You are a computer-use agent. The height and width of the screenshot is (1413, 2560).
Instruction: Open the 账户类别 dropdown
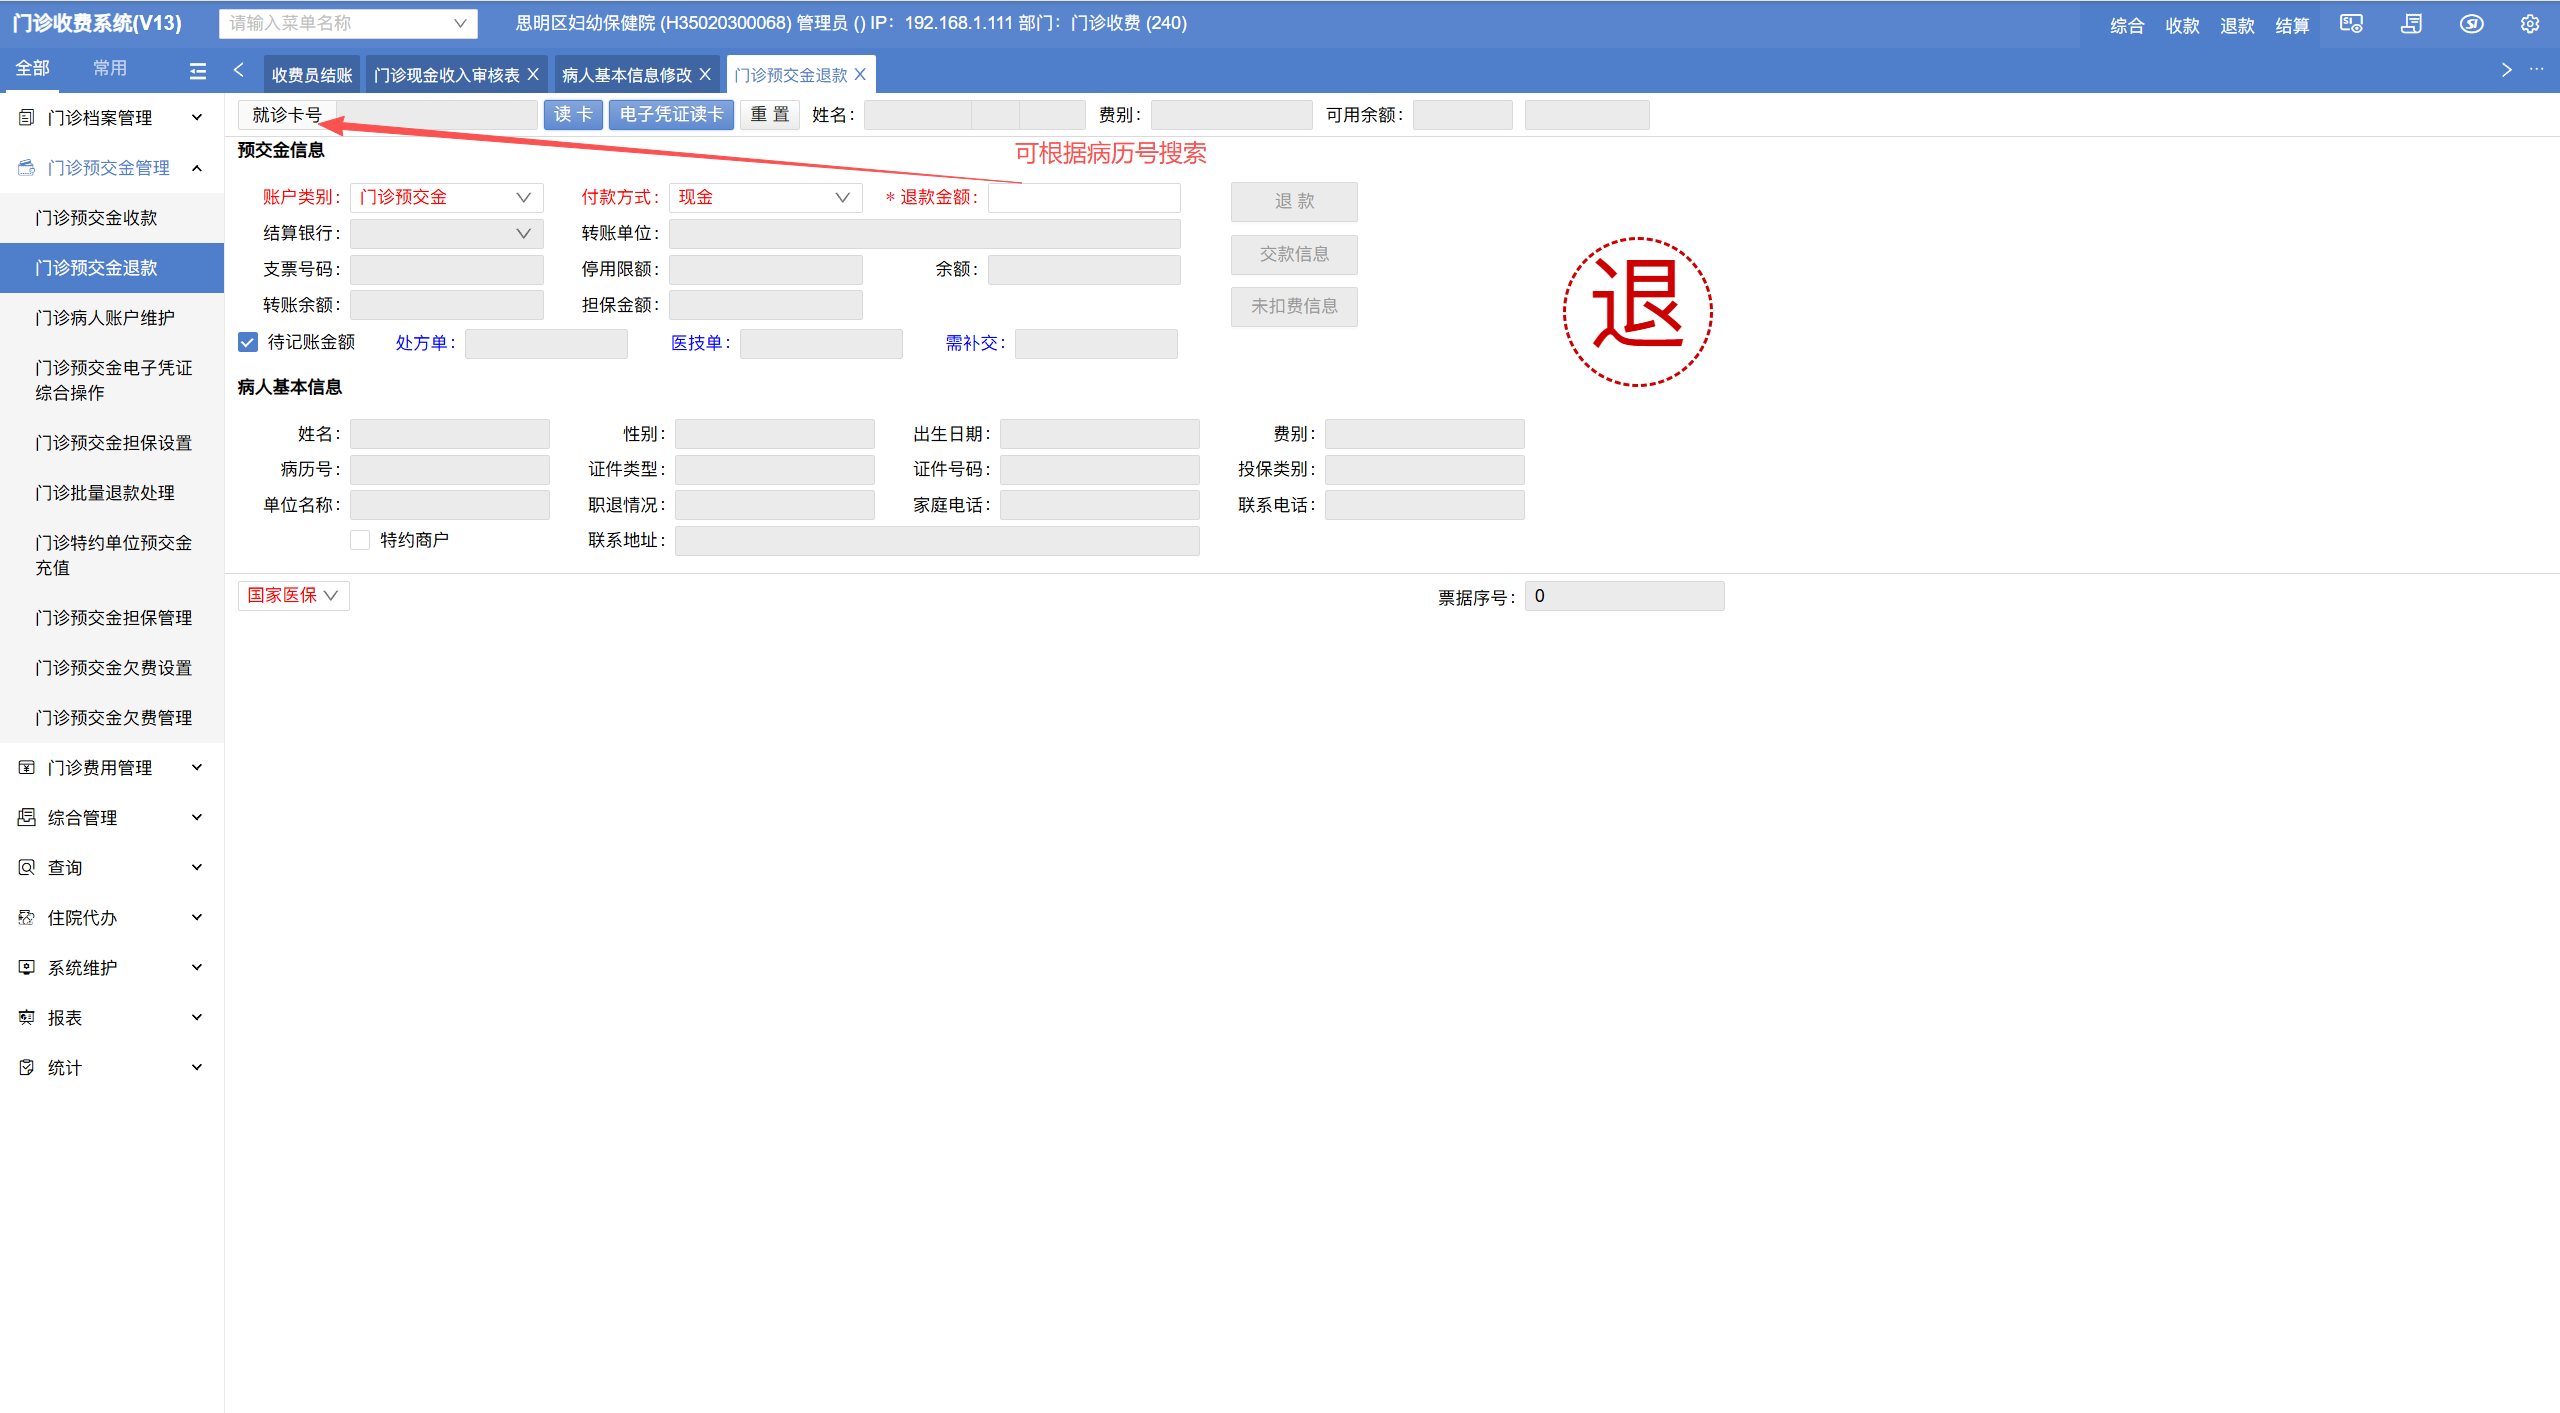coord(446,198)
